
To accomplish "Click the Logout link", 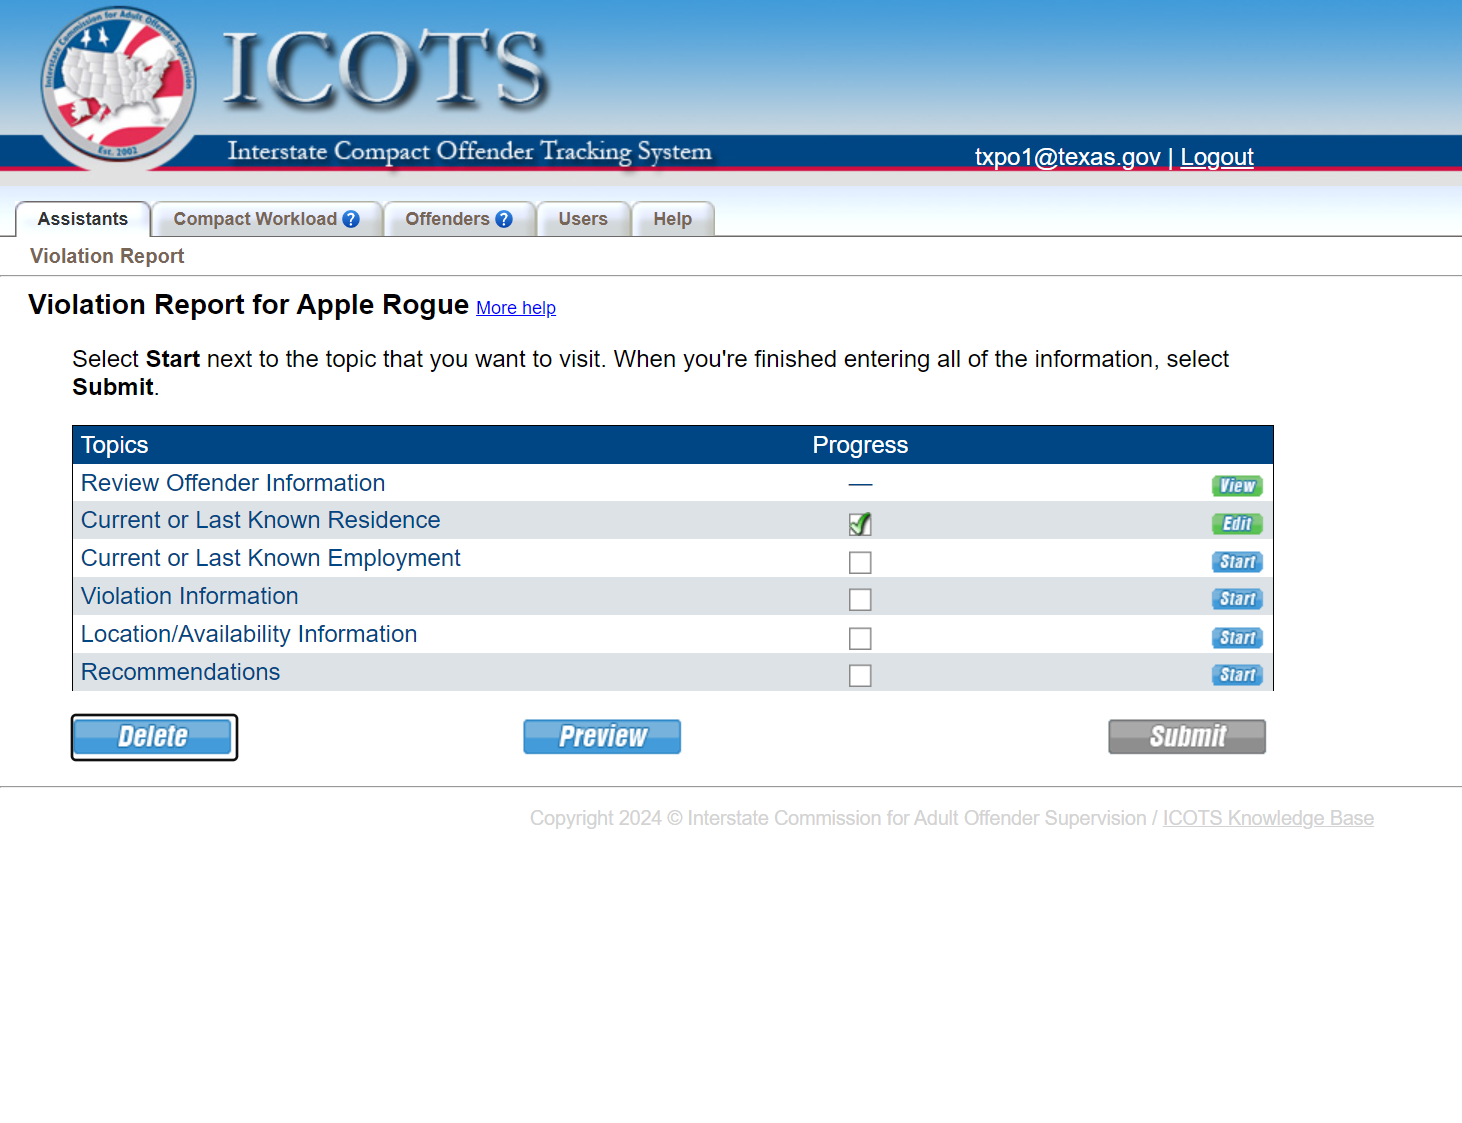I will [1217, 157].
